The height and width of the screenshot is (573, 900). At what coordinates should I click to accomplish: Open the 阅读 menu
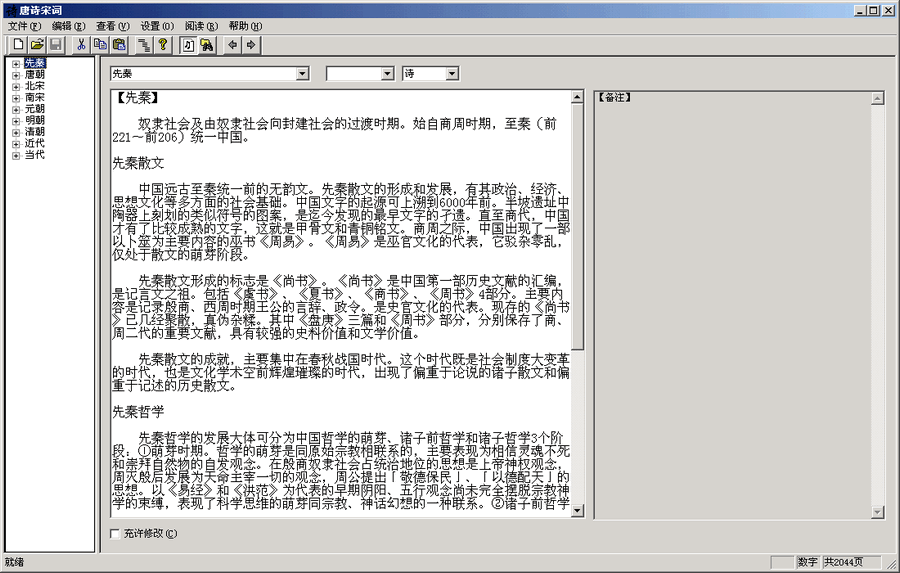(201, 26)
